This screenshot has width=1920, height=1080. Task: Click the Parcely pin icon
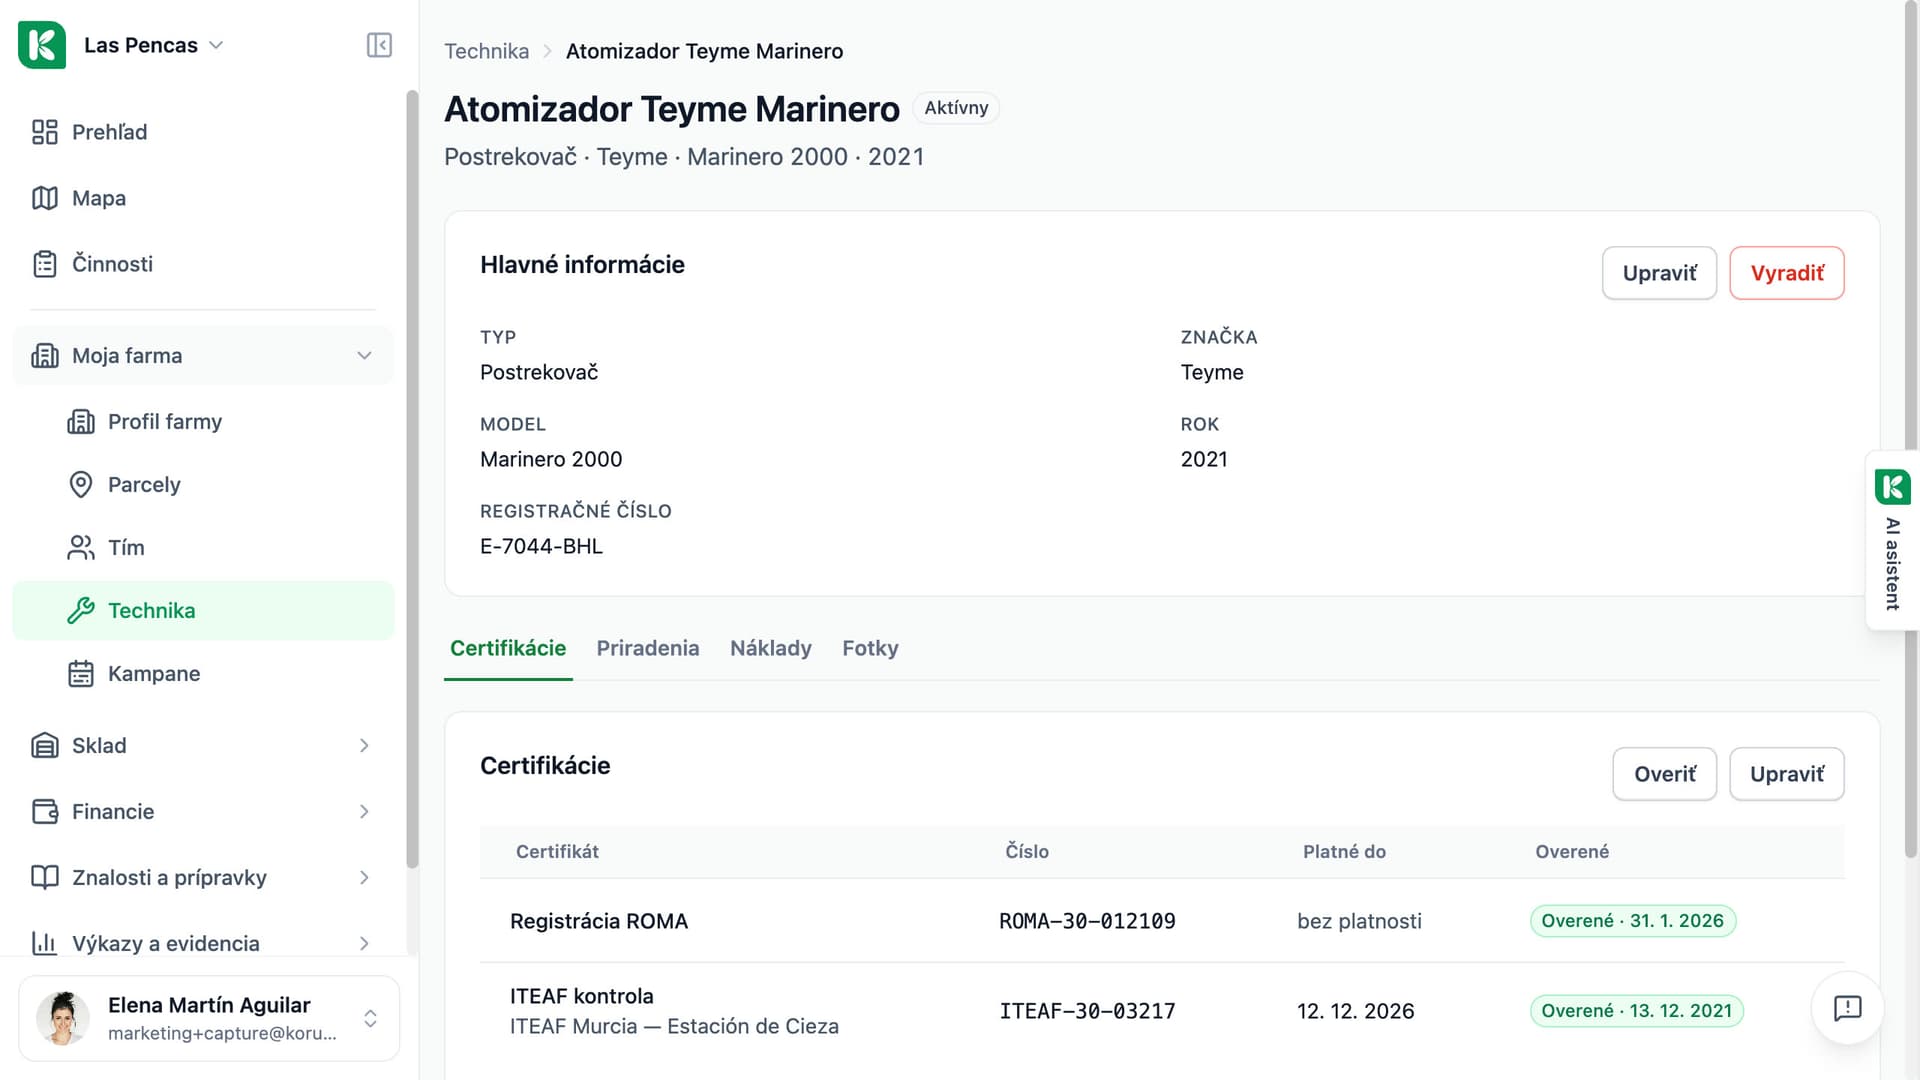point(81,485)
